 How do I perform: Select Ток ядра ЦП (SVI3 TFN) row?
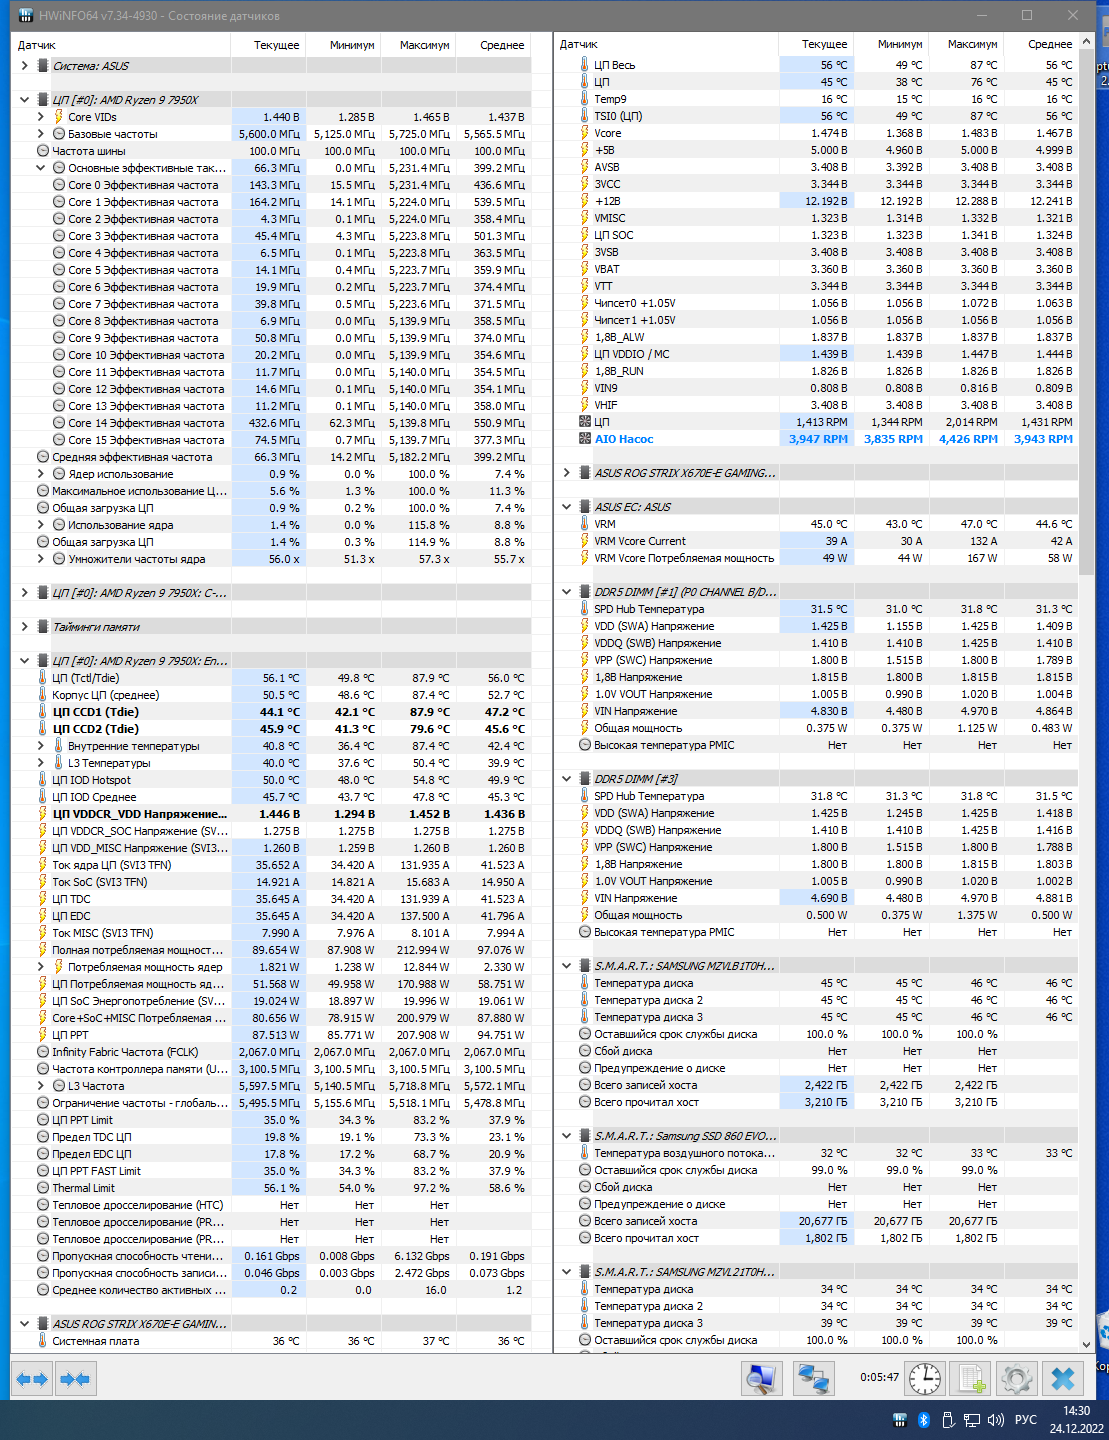[271, 865]
